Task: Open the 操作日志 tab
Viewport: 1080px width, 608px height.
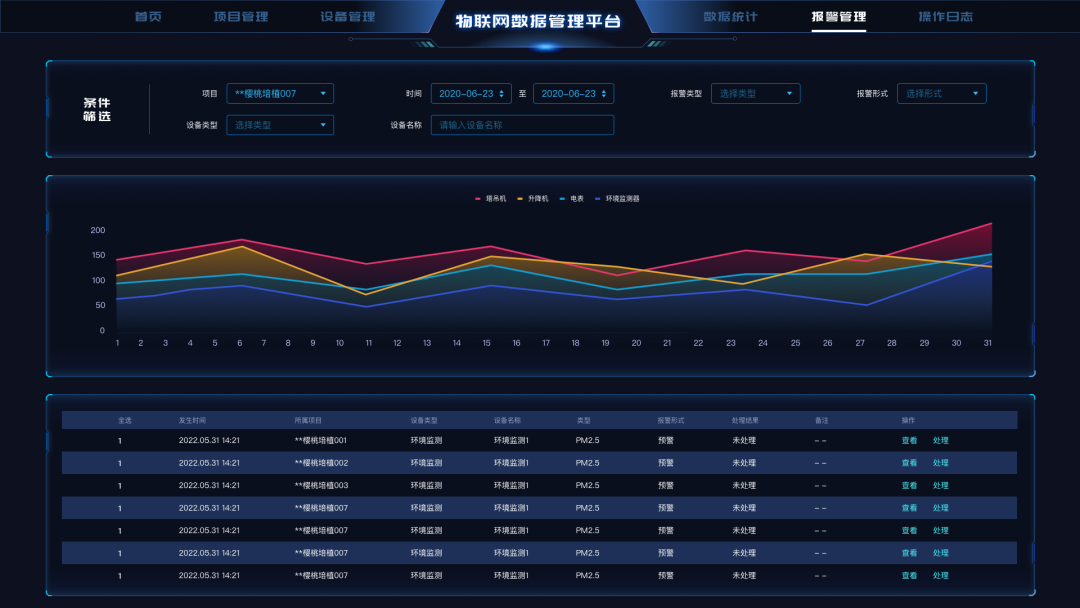Action: (946, 17)
